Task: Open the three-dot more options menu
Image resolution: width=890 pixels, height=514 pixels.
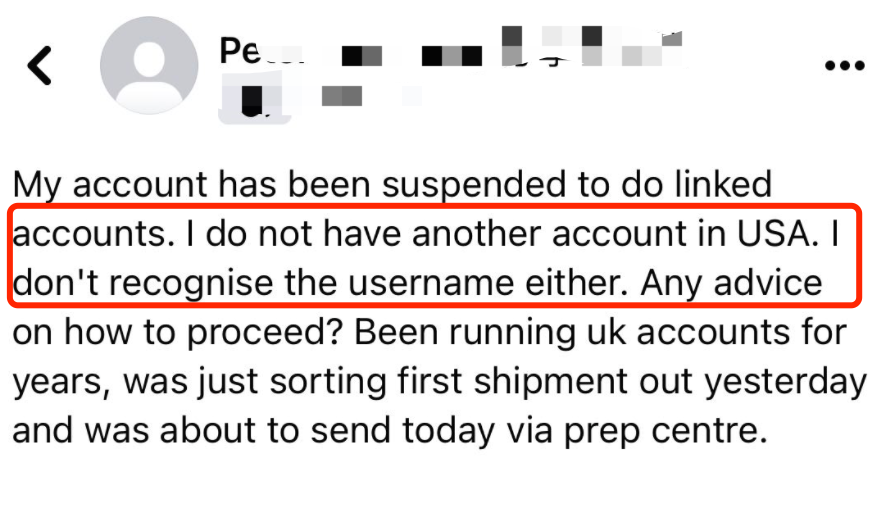Action: coord(845,66)
